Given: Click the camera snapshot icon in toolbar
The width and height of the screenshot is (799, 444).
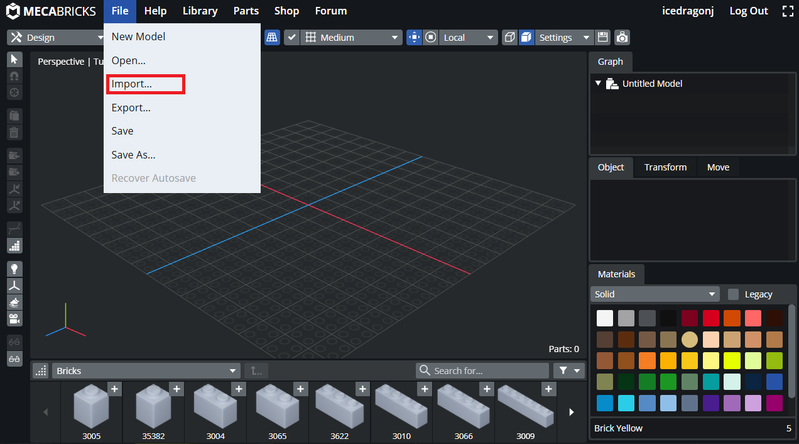Looking at the screenshot, I should 622,37.
